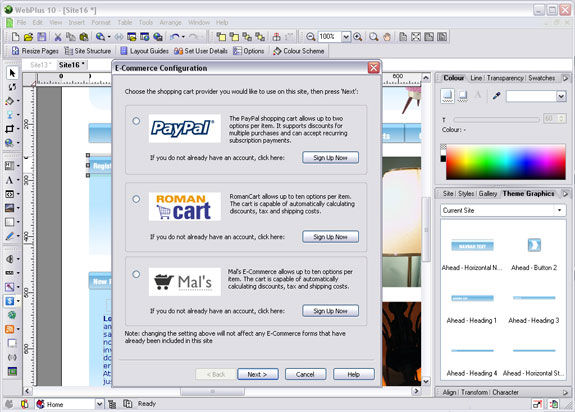575x412 pixels.
Task: Open the zoom percentage dropdown
Action: (346, 37)
